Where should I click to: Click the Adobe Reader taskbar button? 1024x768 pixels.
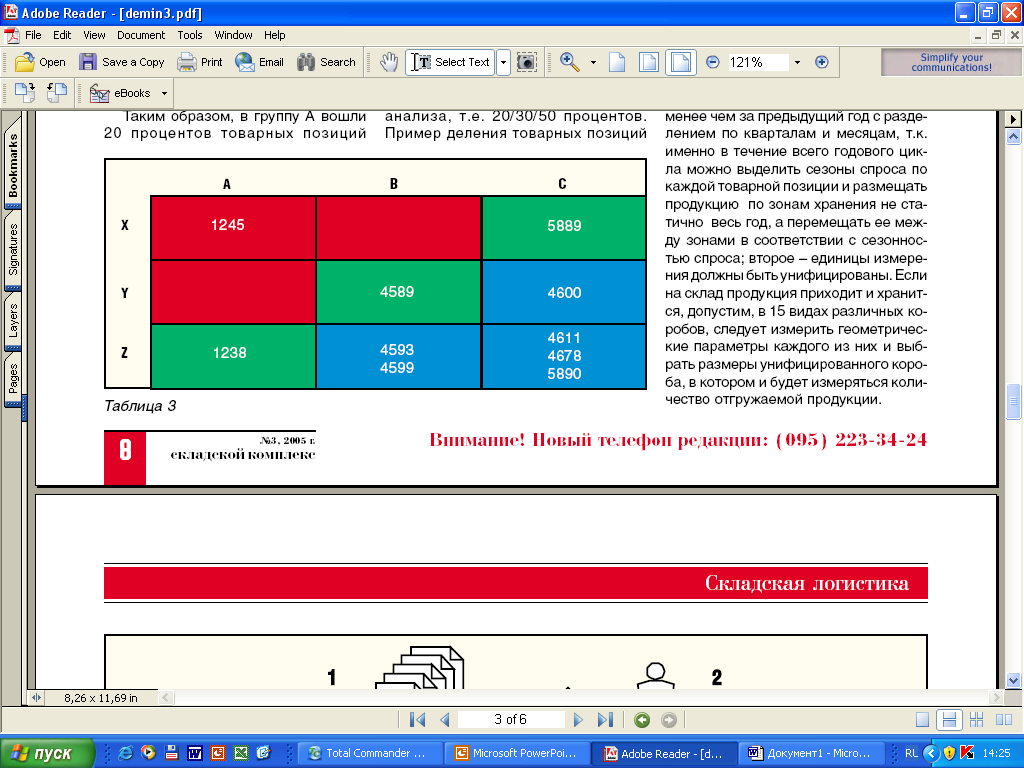coord(664,753)
